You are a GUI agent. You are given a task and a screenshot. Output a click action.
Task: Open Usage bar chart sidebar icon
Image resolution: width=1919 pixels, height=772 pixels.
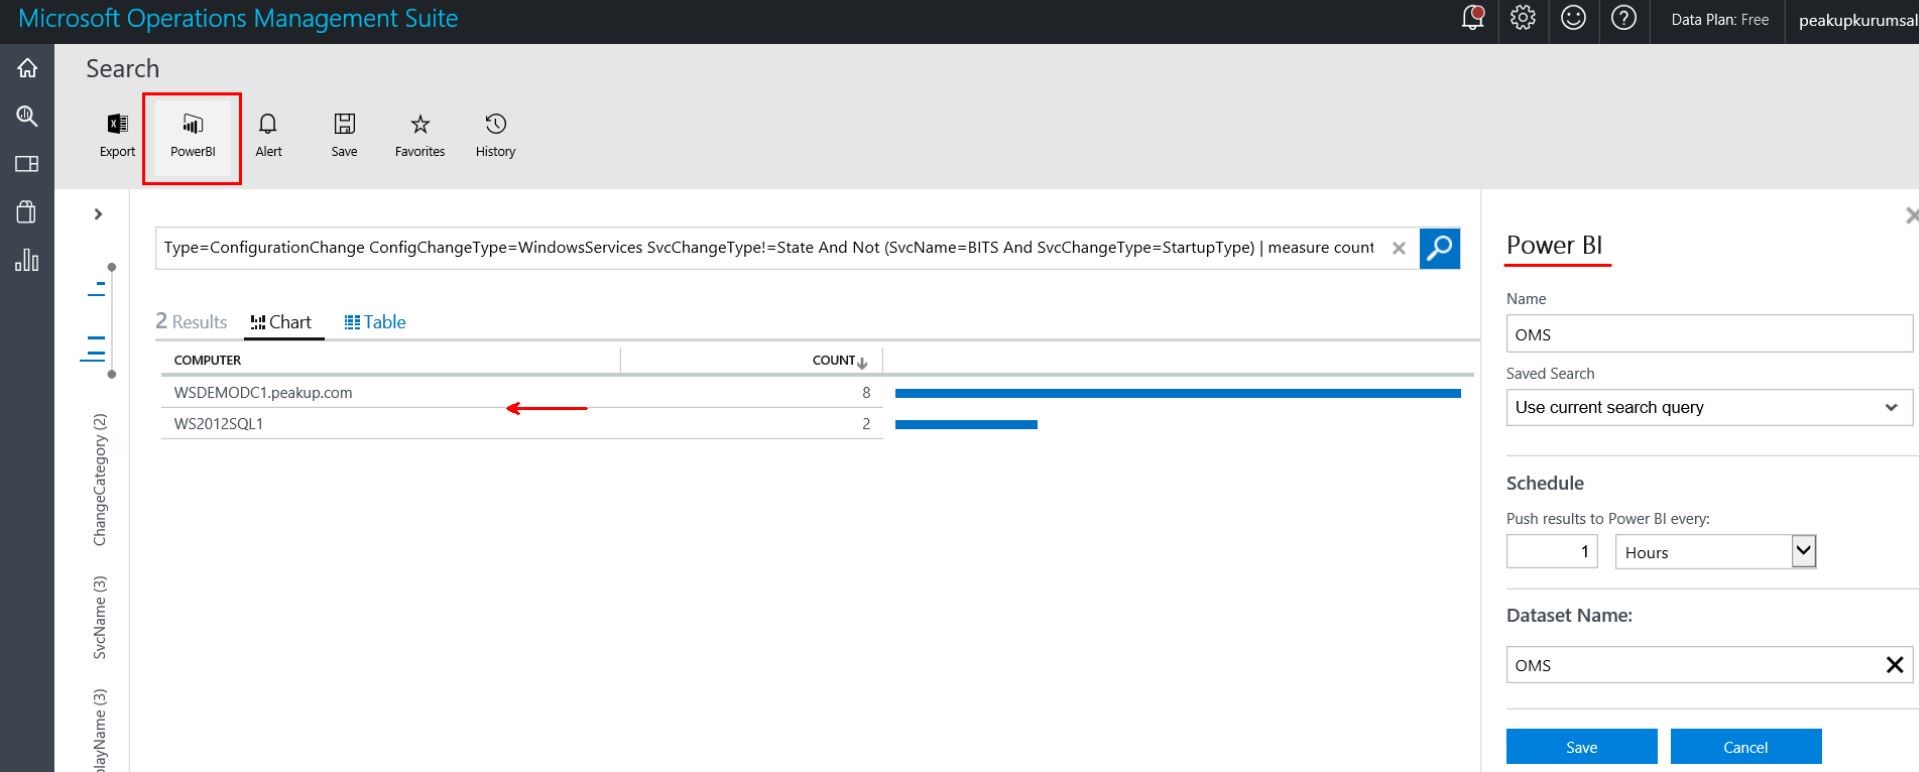(27, 260)
